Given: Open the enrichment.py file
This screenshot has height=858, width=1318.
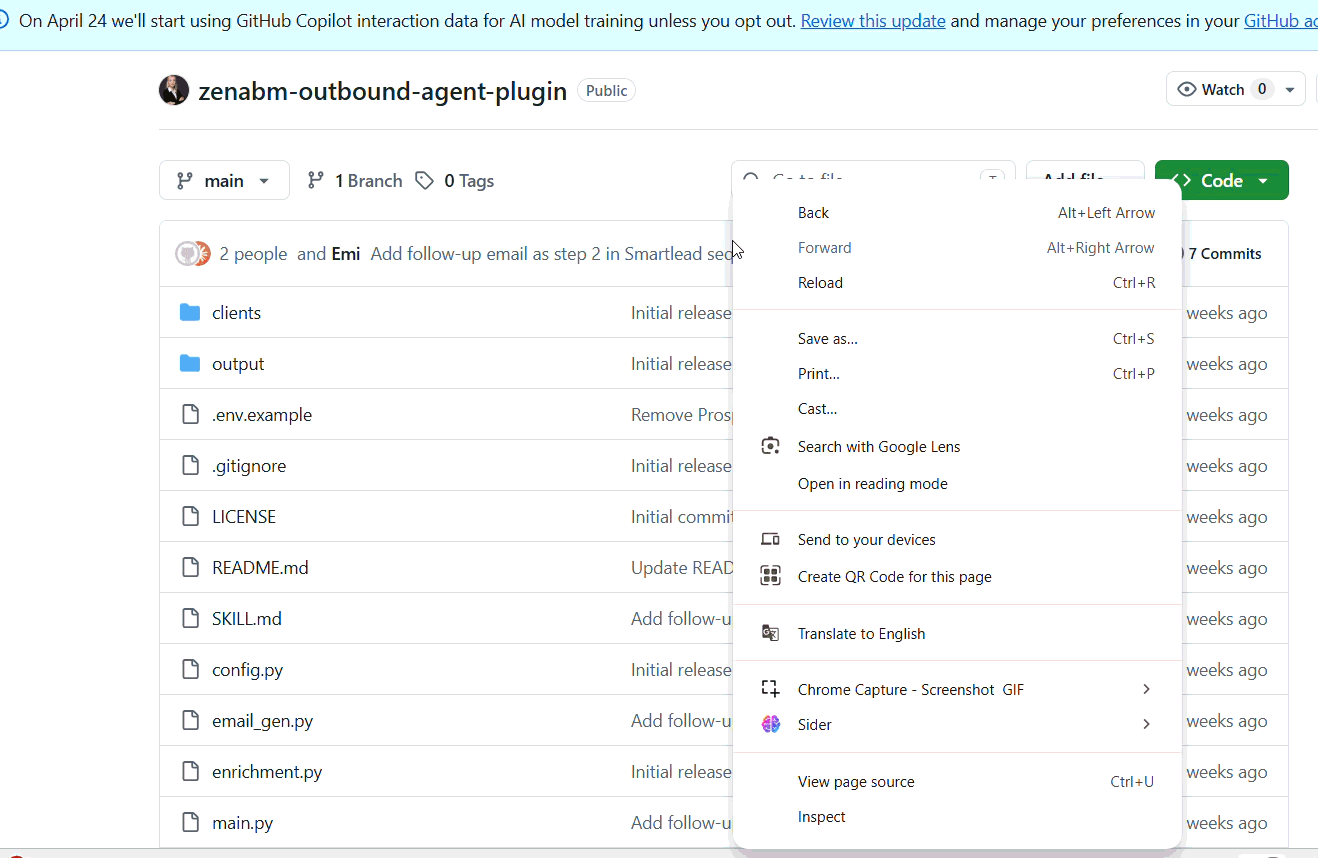Looking at the screenshot, I should click(267, 772).
